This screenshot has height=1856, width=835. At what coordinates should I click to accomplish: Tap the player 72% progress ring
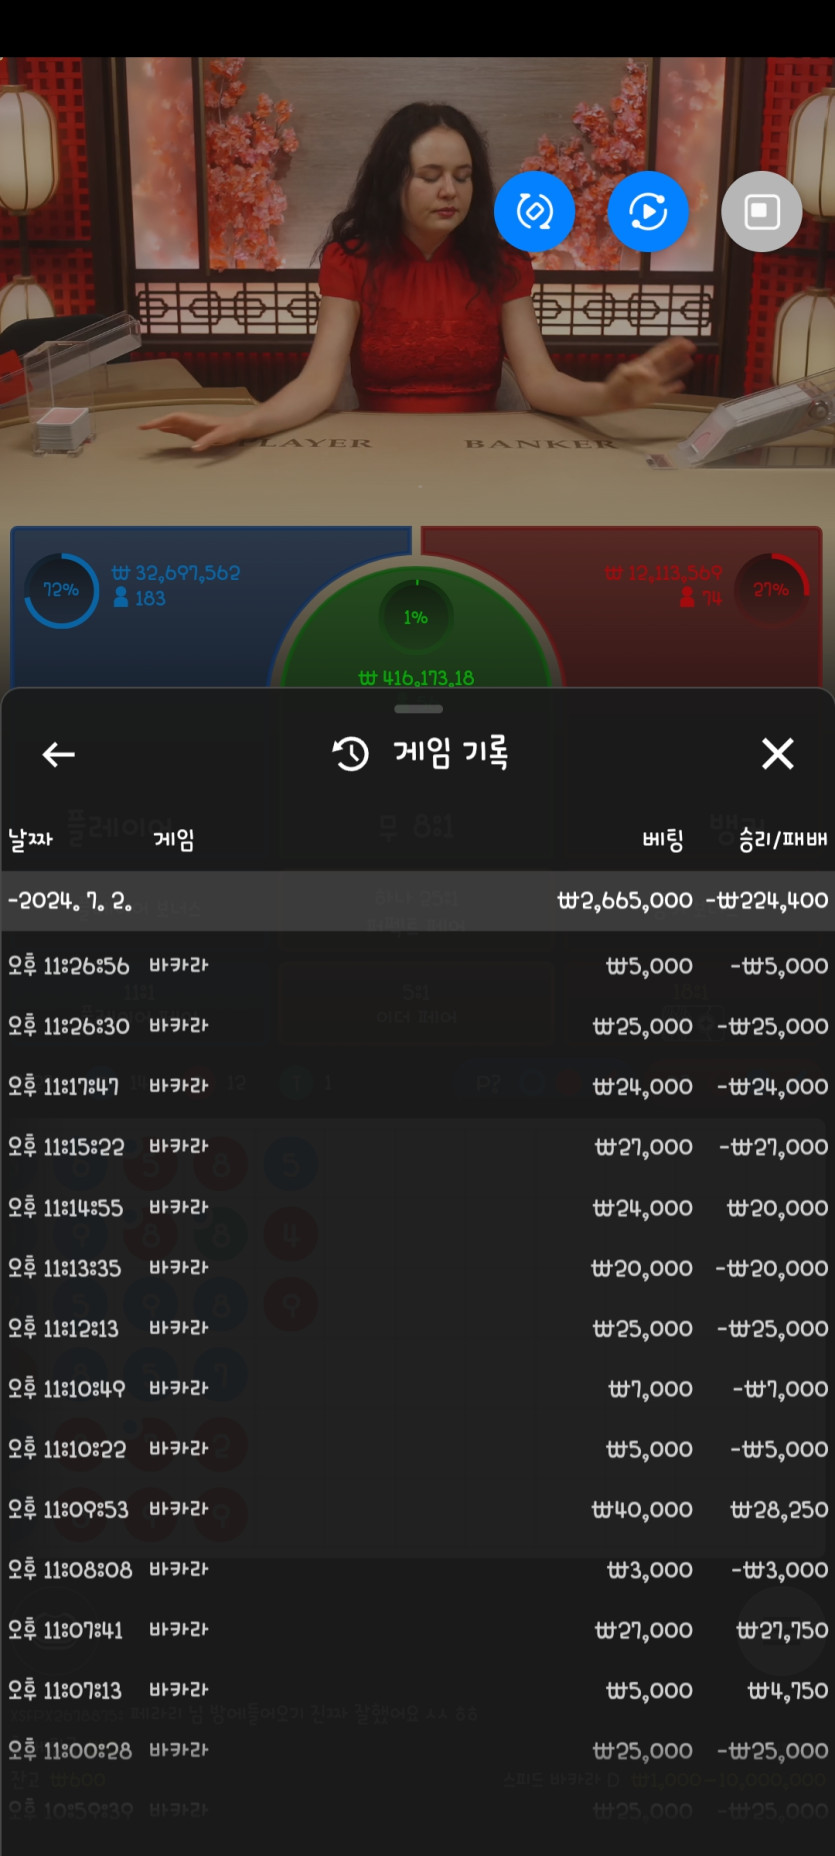[61, 590]
